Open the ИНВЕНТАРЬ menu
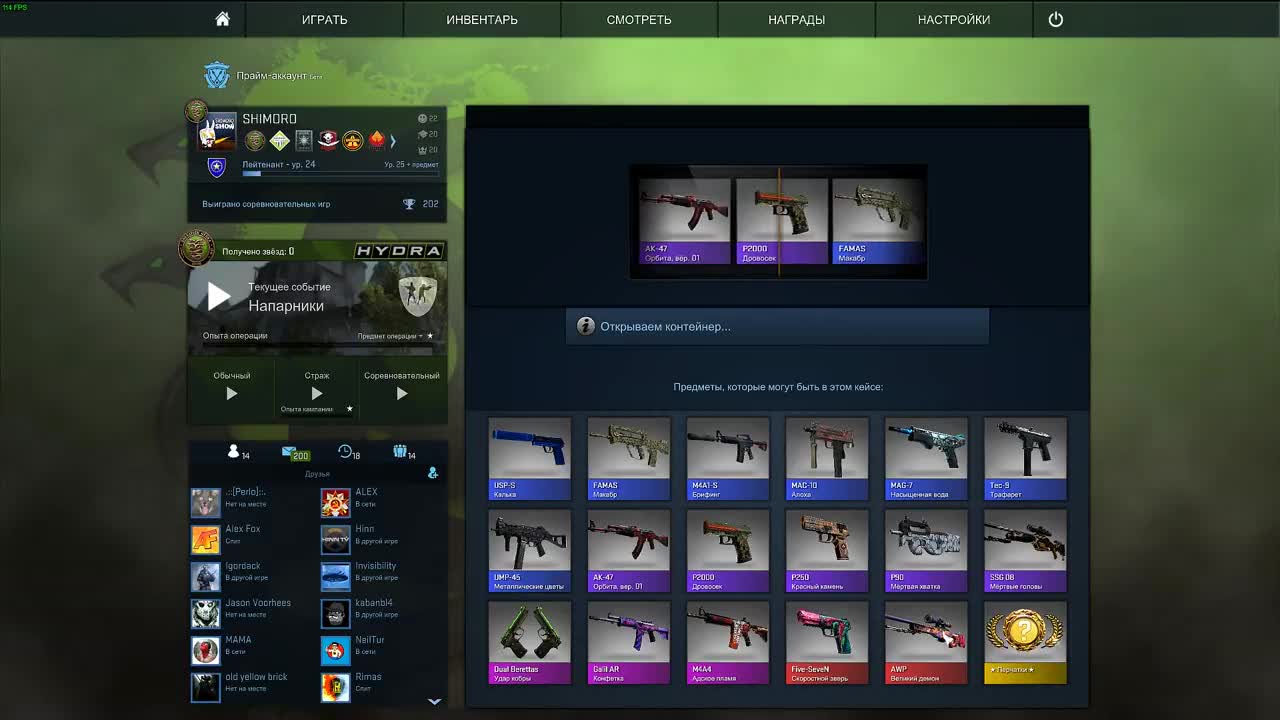1280x720 pixels. tap(482, 19)
